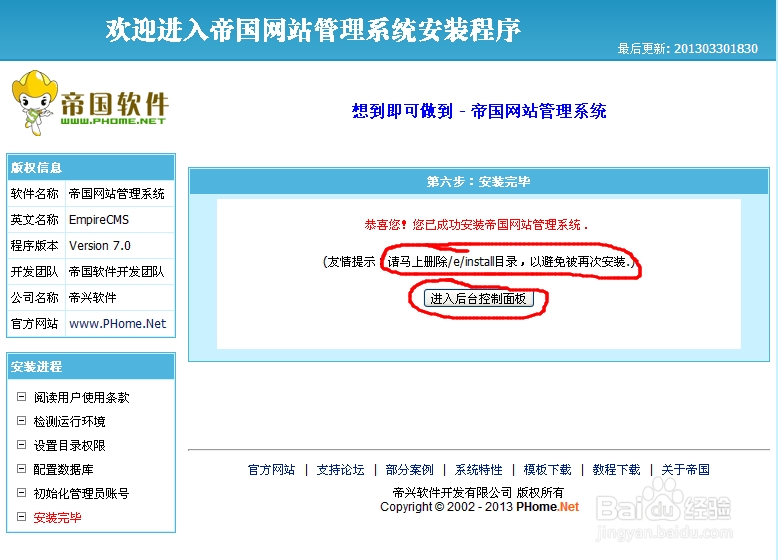Select the 阅读用户使用条款 step text
The height and width of the screenshot is (560, 778).
tap(81, 397)
